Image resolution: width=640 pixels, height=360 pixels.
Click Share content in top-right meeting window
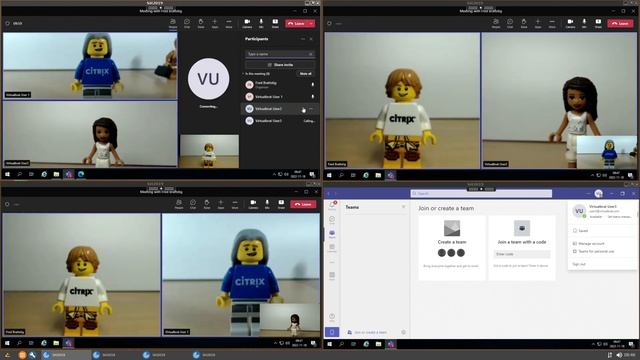[x=598, y=23]
